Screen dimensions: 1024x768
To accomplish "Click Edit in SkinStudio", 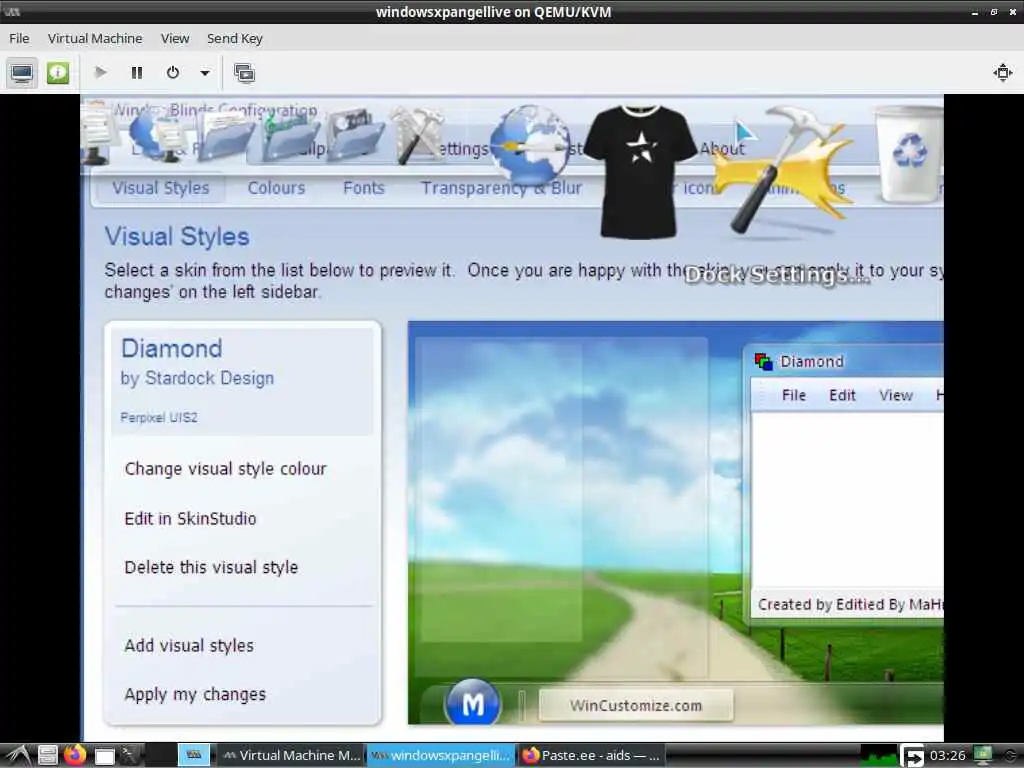I will [190, 519].
